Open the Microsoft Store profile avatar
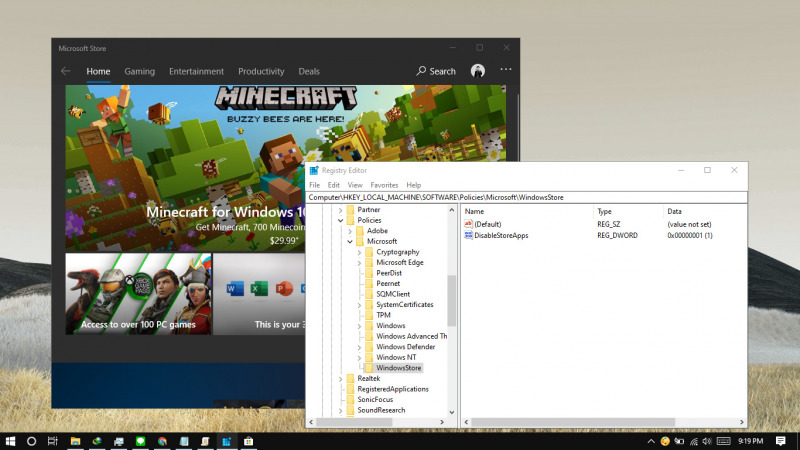The image size is (800, 450). pyautogui.click(x=478, y=71)
